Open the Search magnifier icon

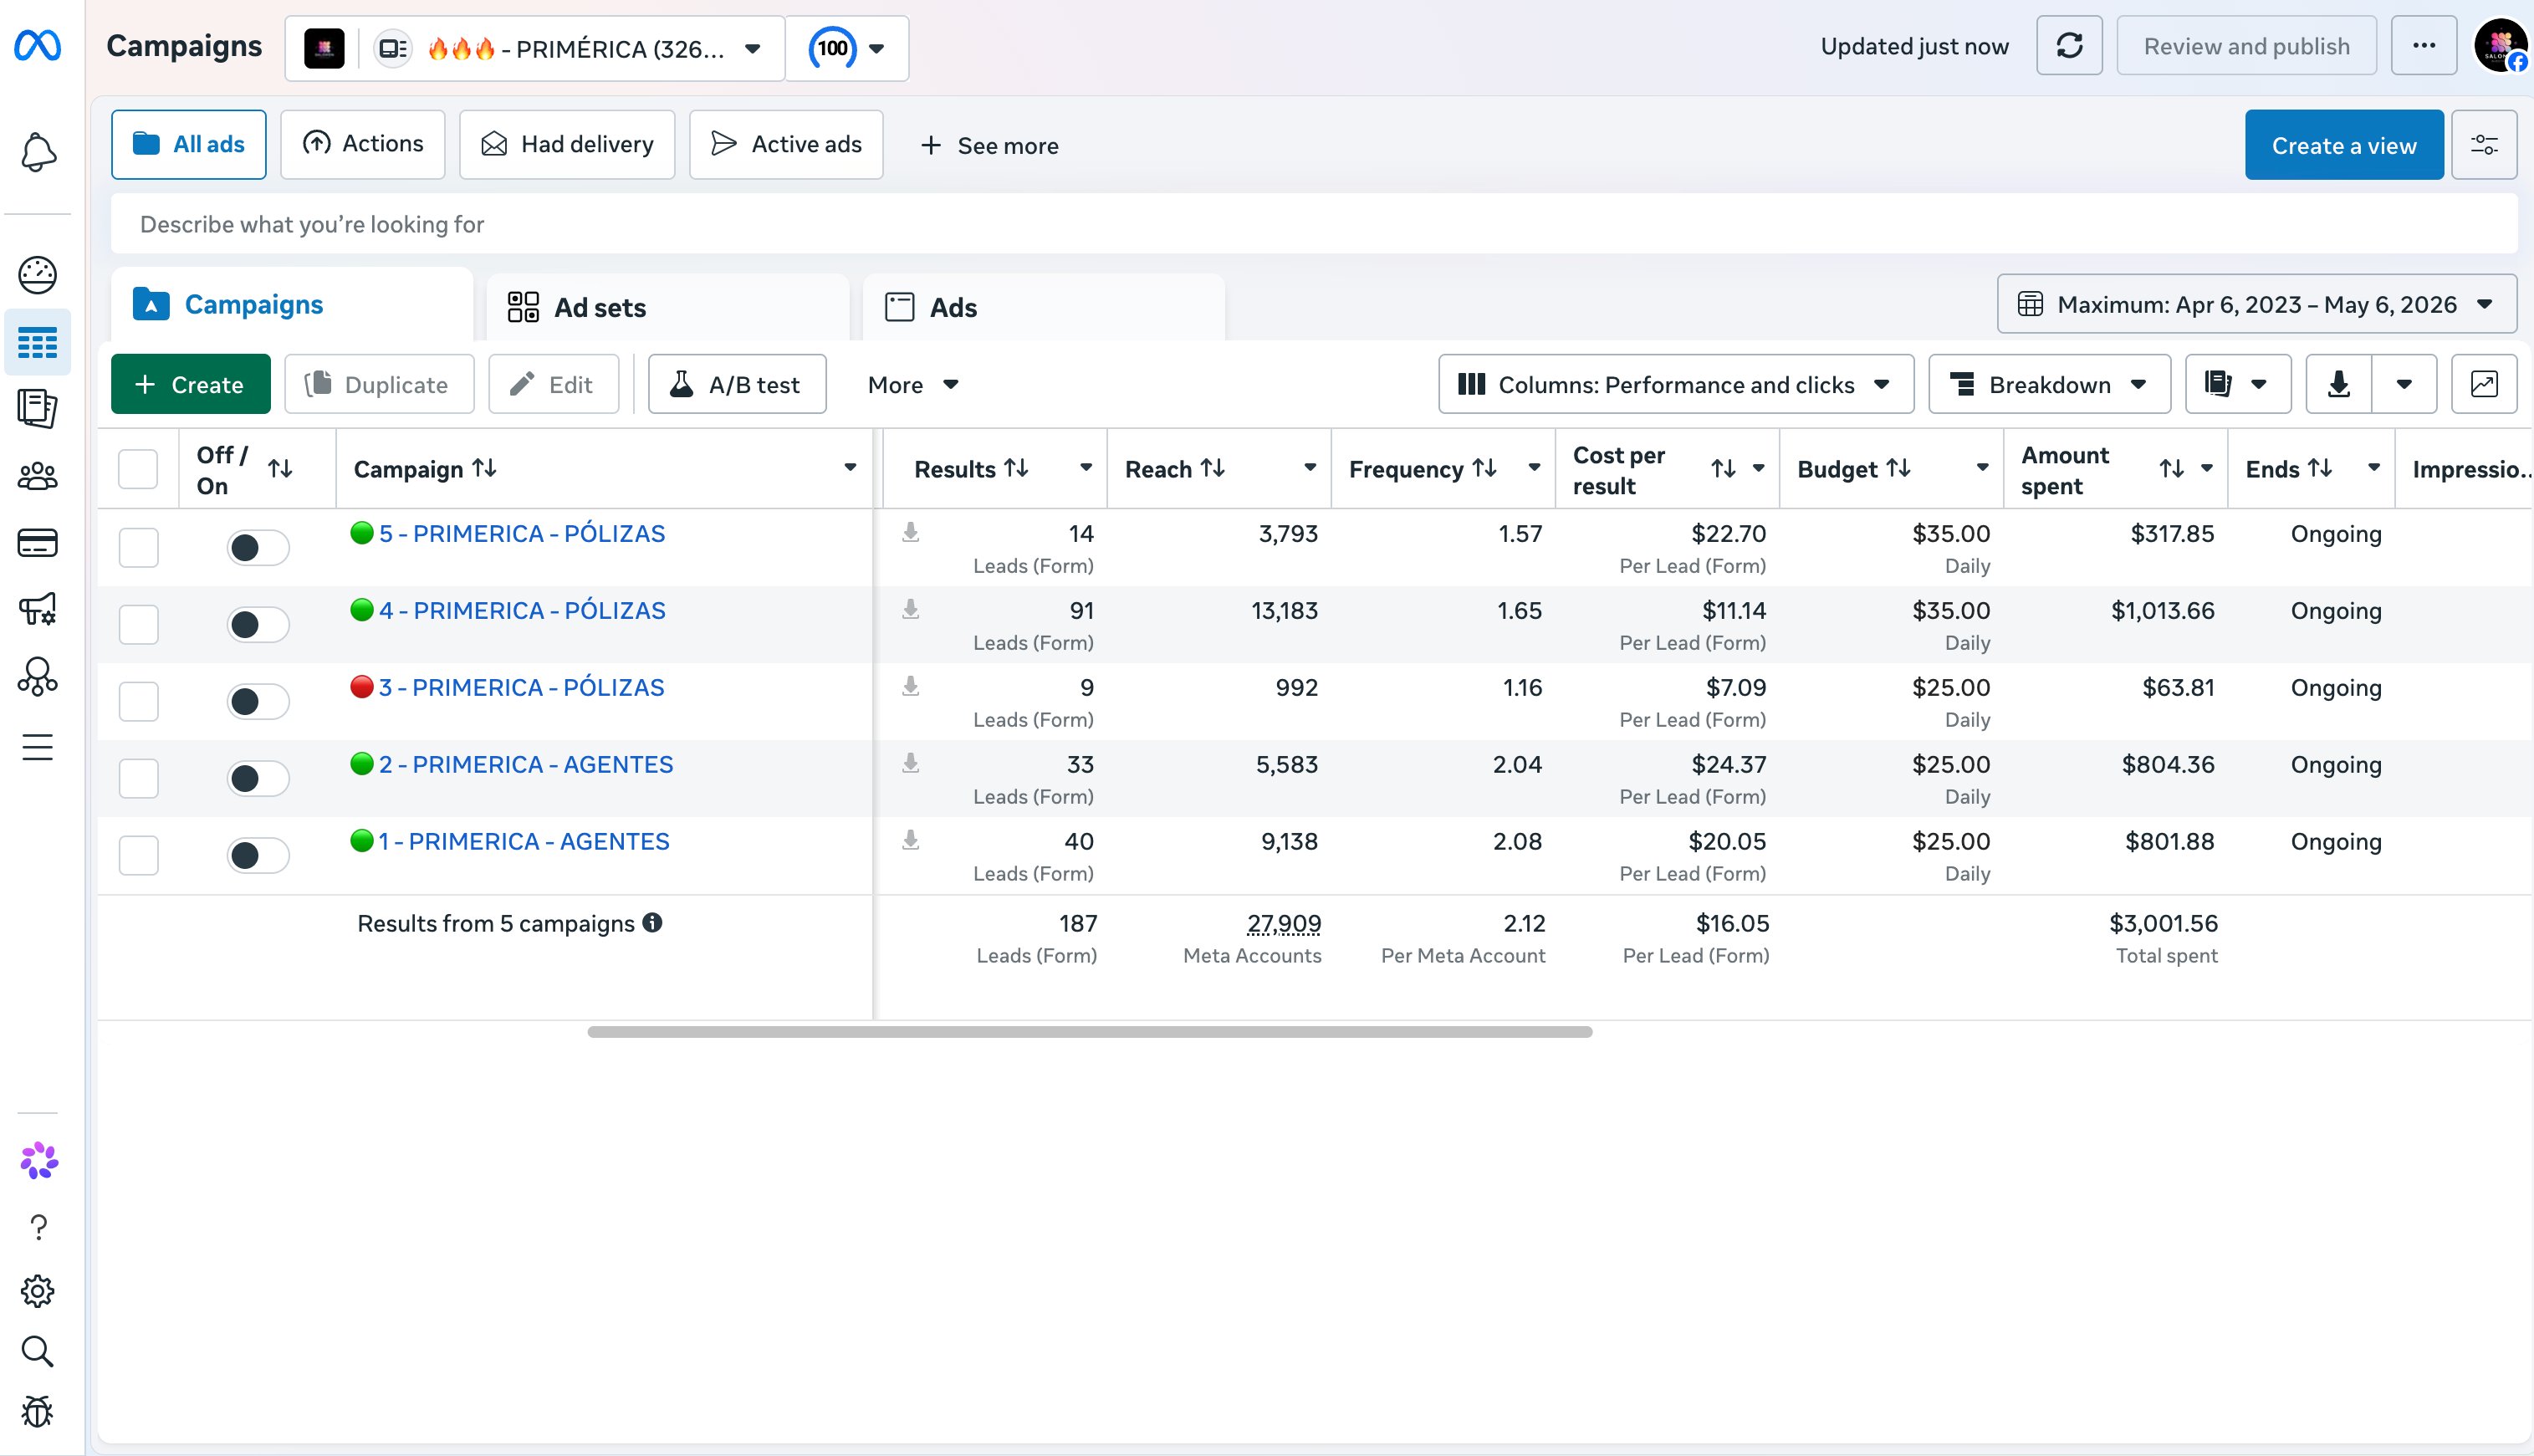38,1351
